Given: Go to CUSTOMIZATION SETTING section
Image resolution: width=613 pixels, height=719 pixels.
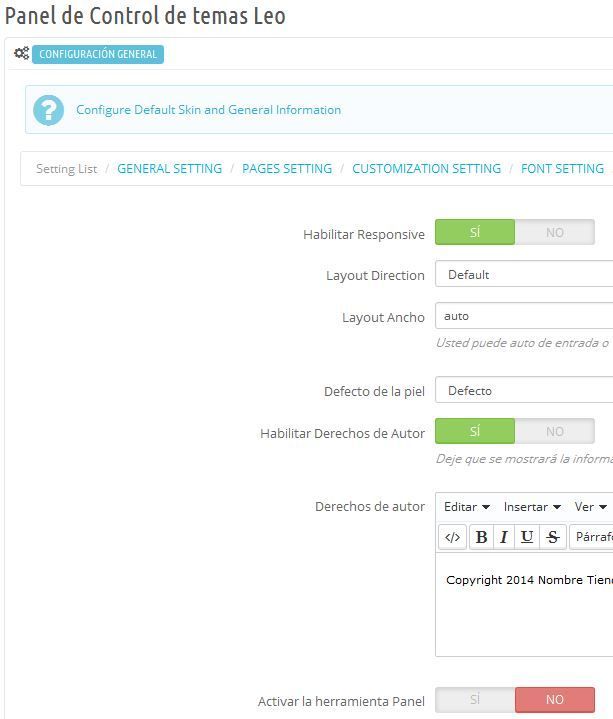Looking at the screenshot, I should (x=426, y=169).
